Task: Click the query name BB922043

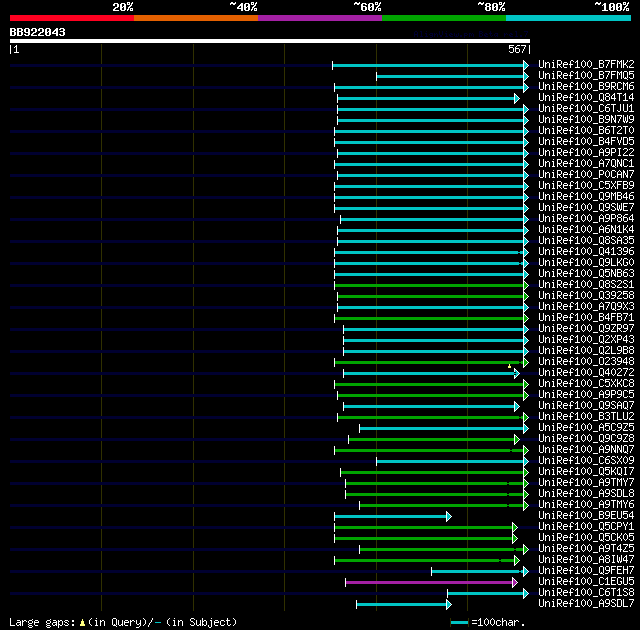Action: point(37,32)
